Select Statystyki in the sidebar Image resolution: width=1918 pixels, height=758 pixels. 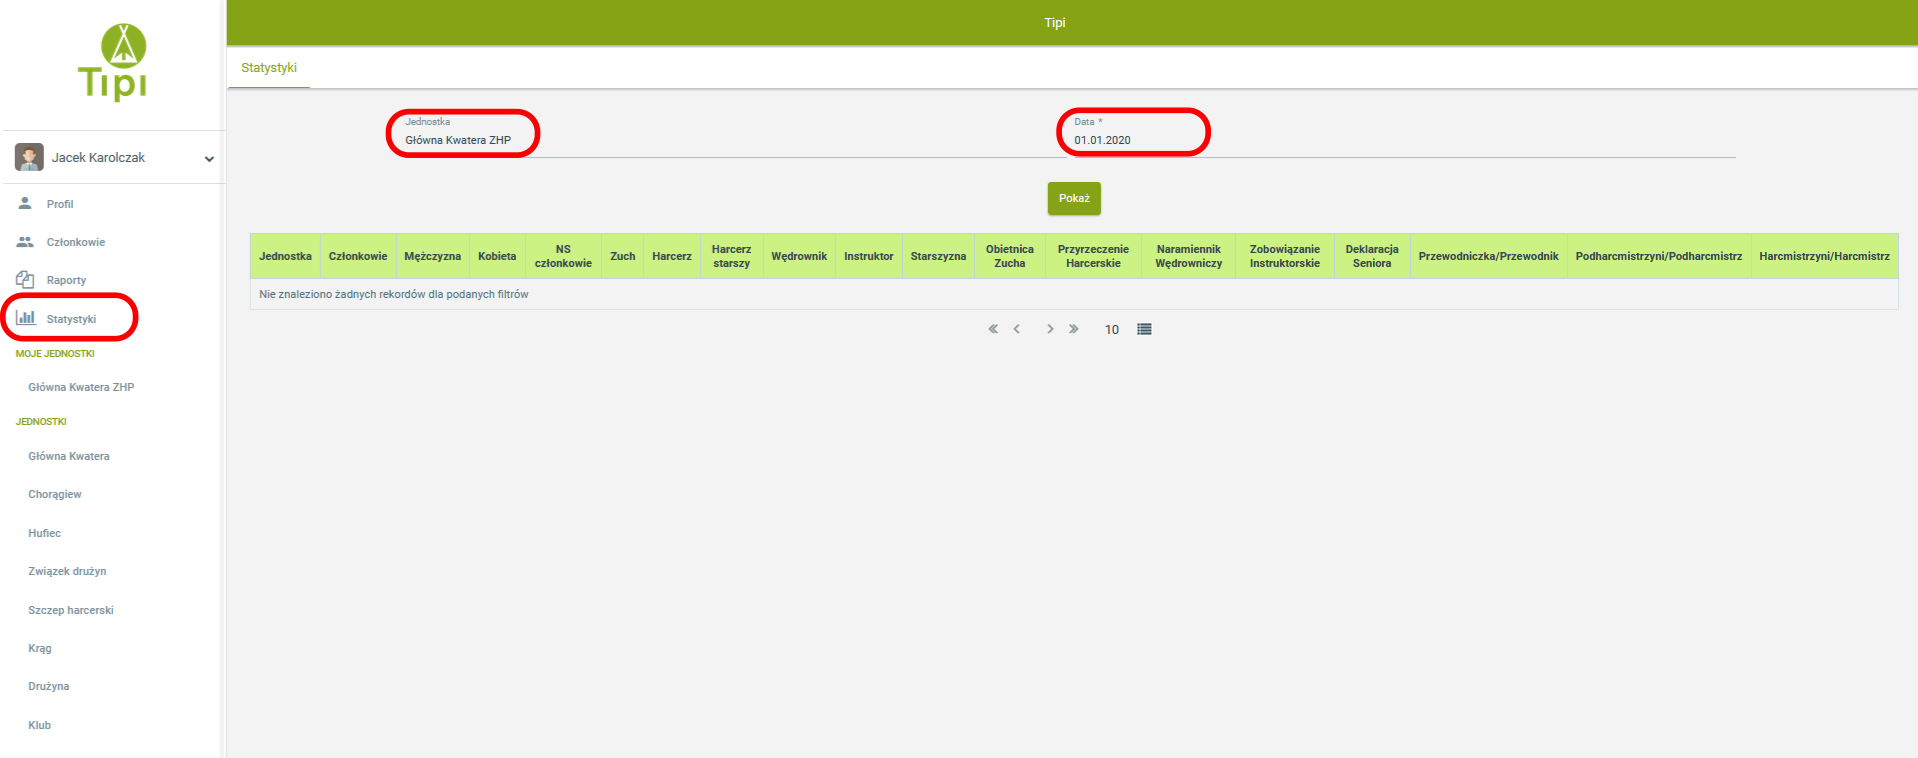point(71,319)
